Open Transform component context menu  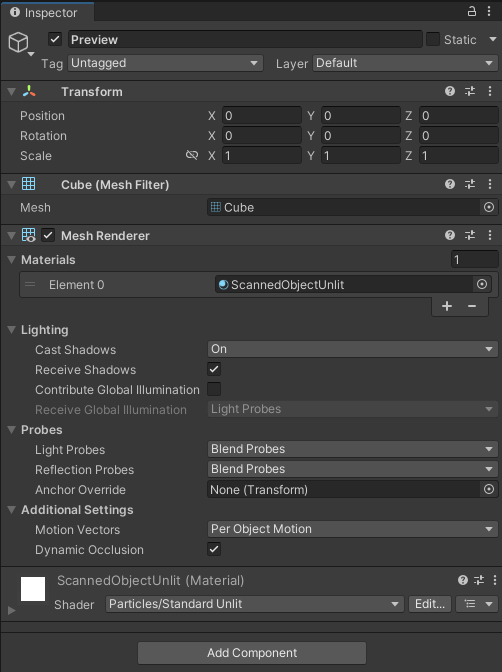[490, 91]
